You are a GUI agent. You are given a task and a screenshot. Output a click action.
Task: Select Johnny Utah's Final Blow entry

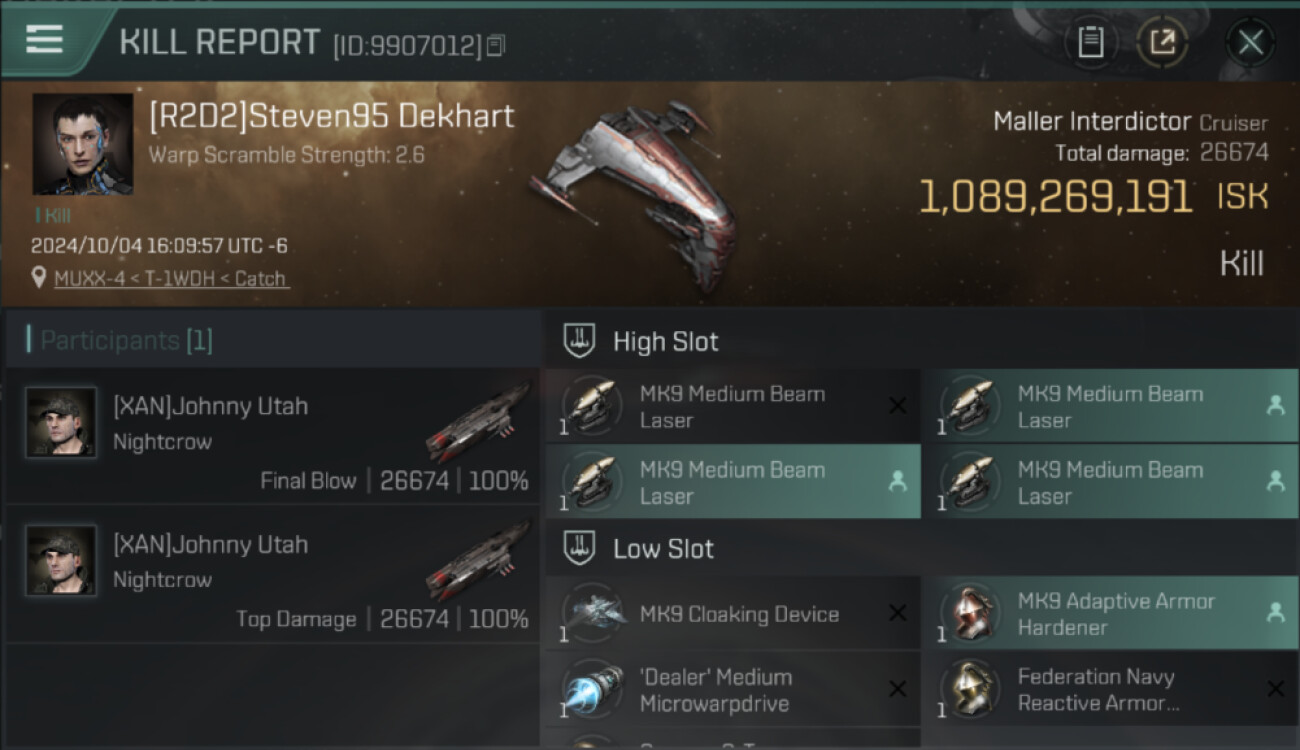pyautogui.click(x=272, y=435)
